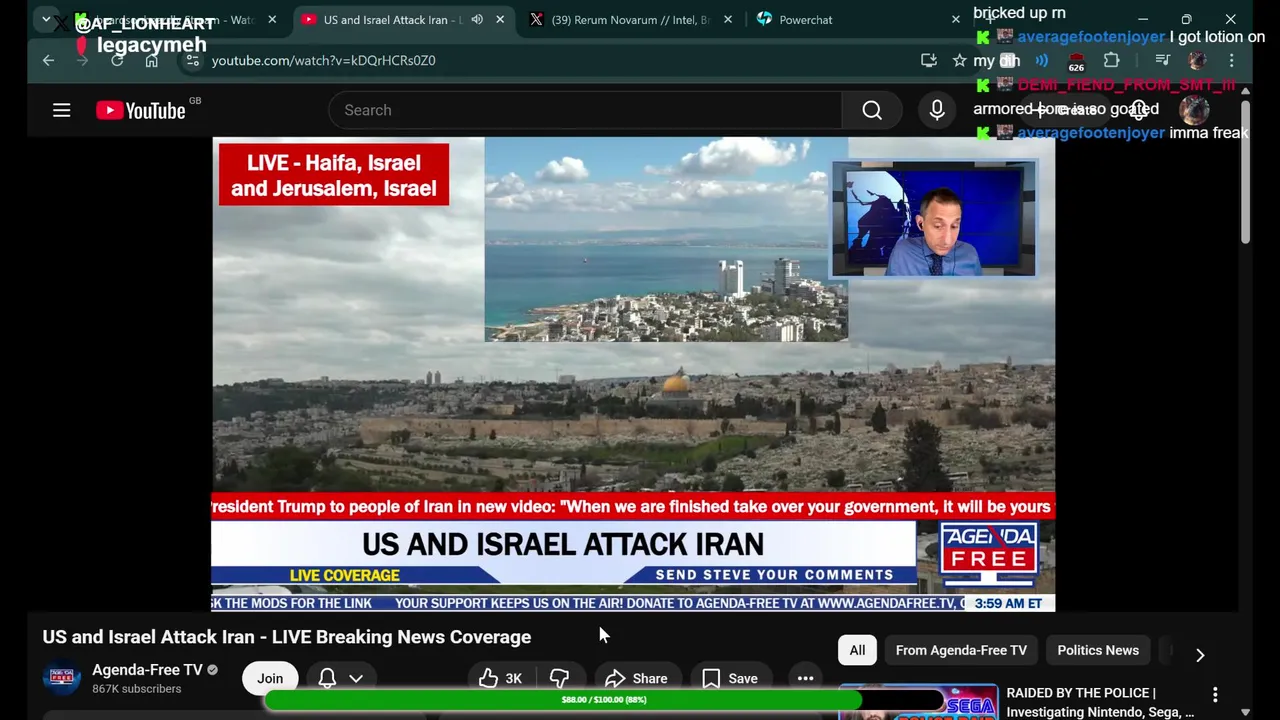This screenshot has height=720, width=1280.
Task: Open more actions ellipsis under video
Action: [x=805, y=678]
